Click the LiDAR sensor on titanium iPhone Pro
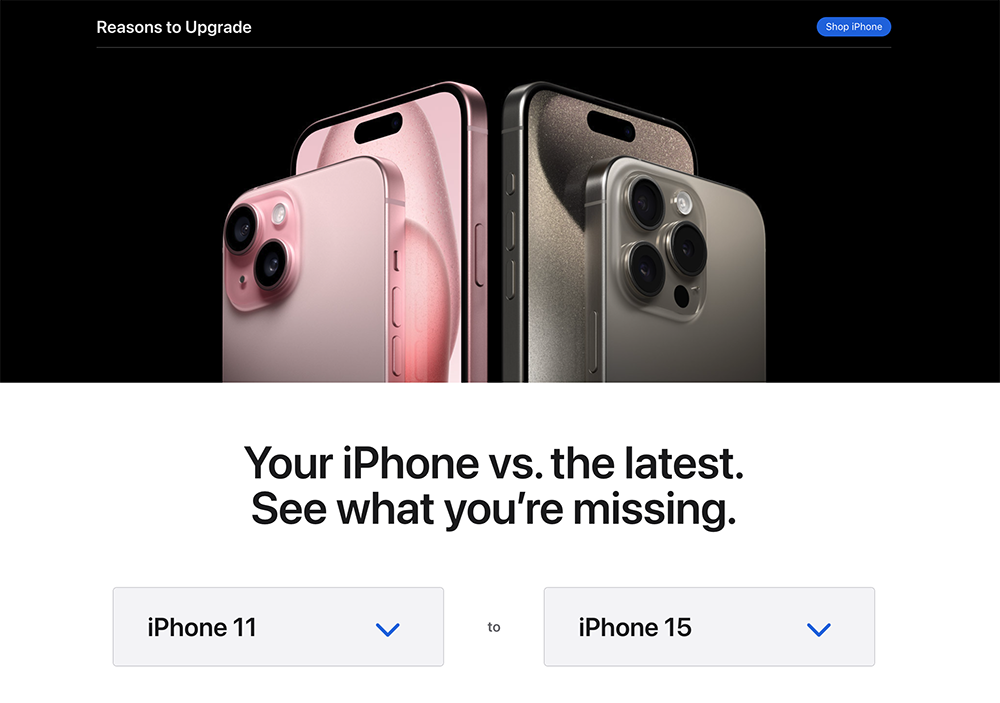The height and width of the screenshot is (703, 1000). click(x=682, y=296)
